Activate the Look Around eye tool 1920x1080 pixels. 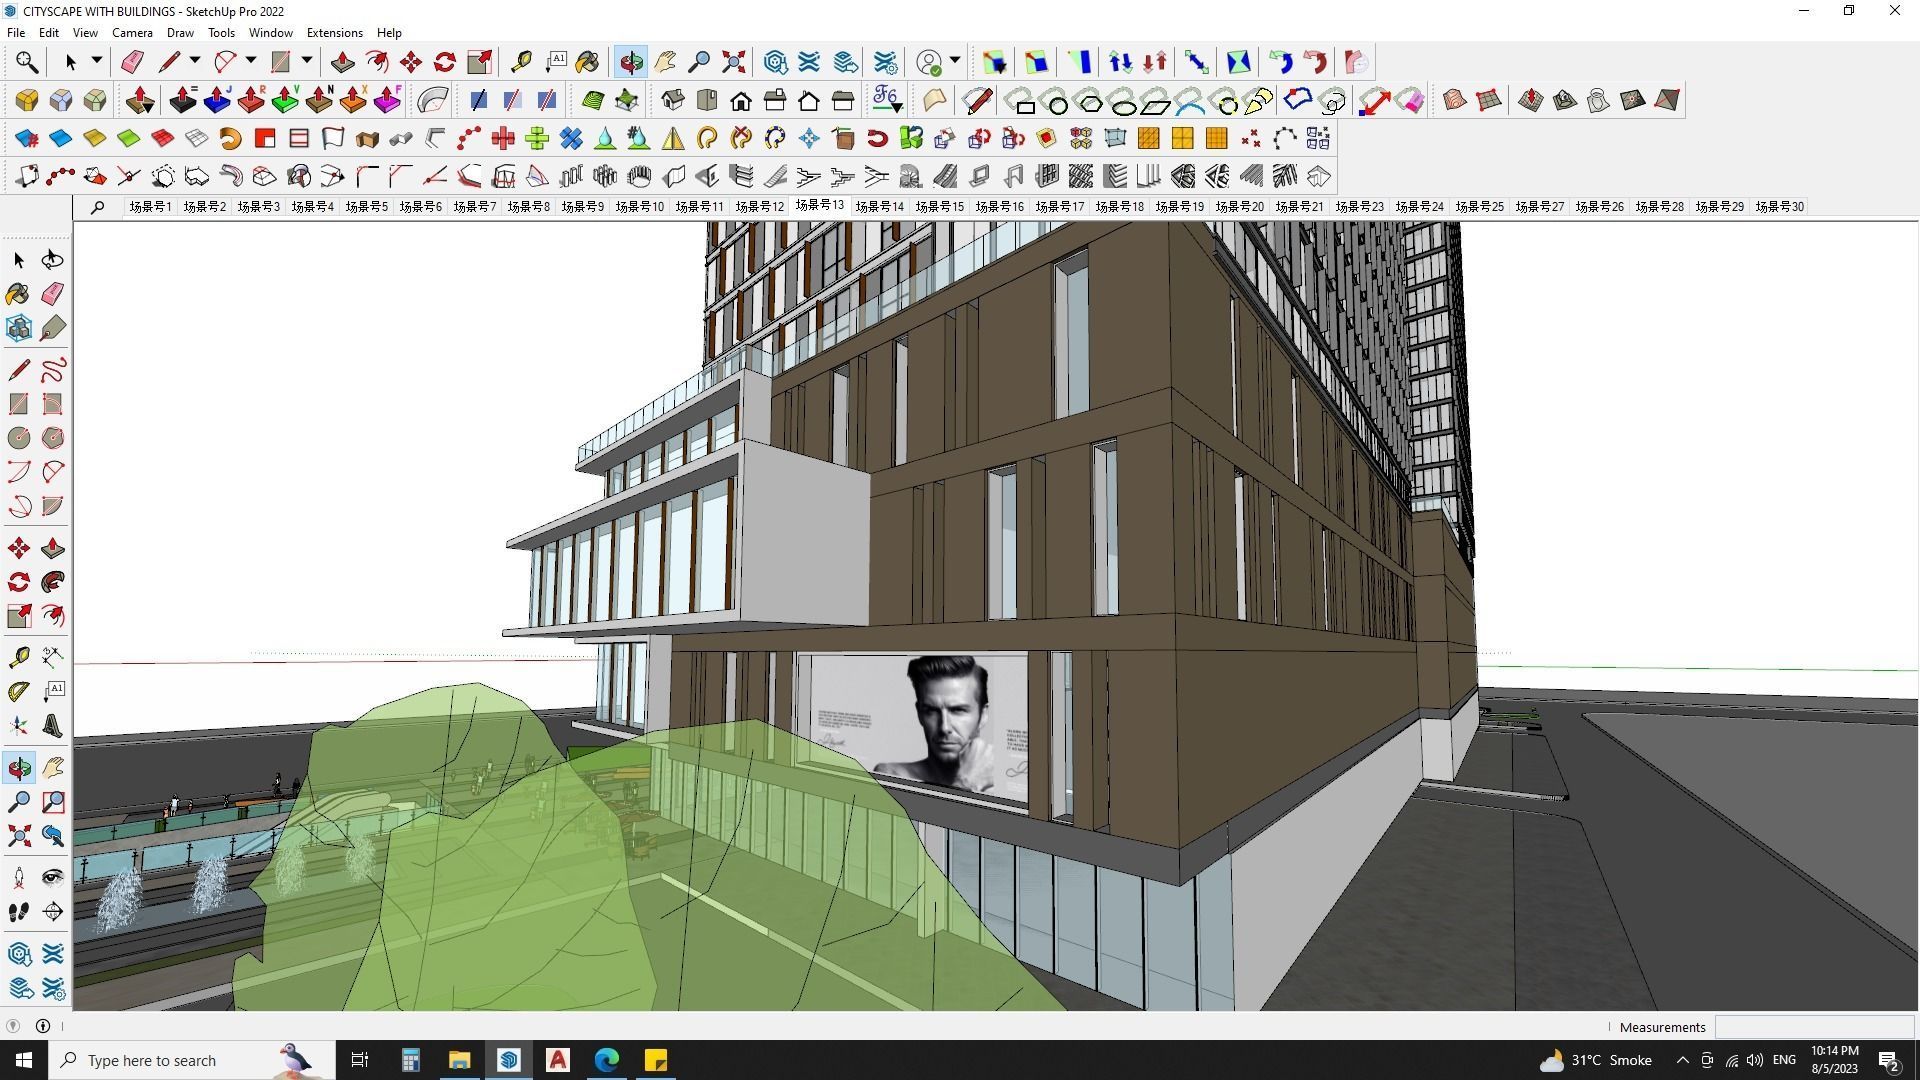(x=53, y=878)
